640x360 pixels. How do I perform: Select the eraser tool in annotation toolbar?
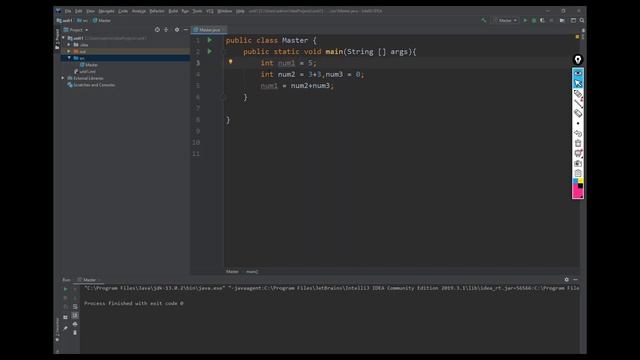[578, 113]
